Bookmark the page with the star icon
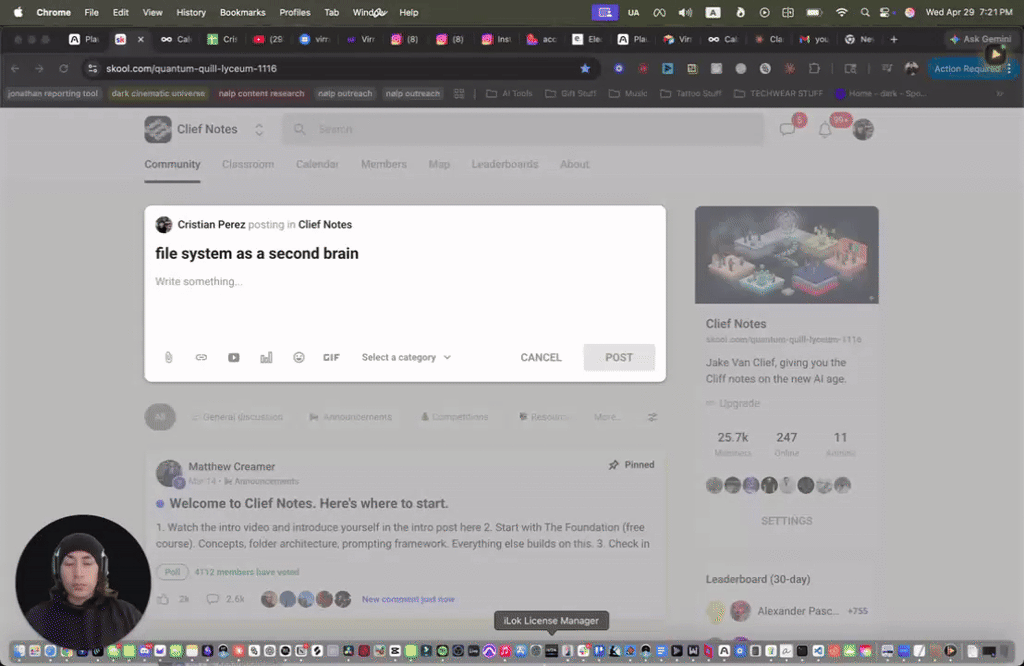This screenshot has width=1024, height=666. click(585, 69)
